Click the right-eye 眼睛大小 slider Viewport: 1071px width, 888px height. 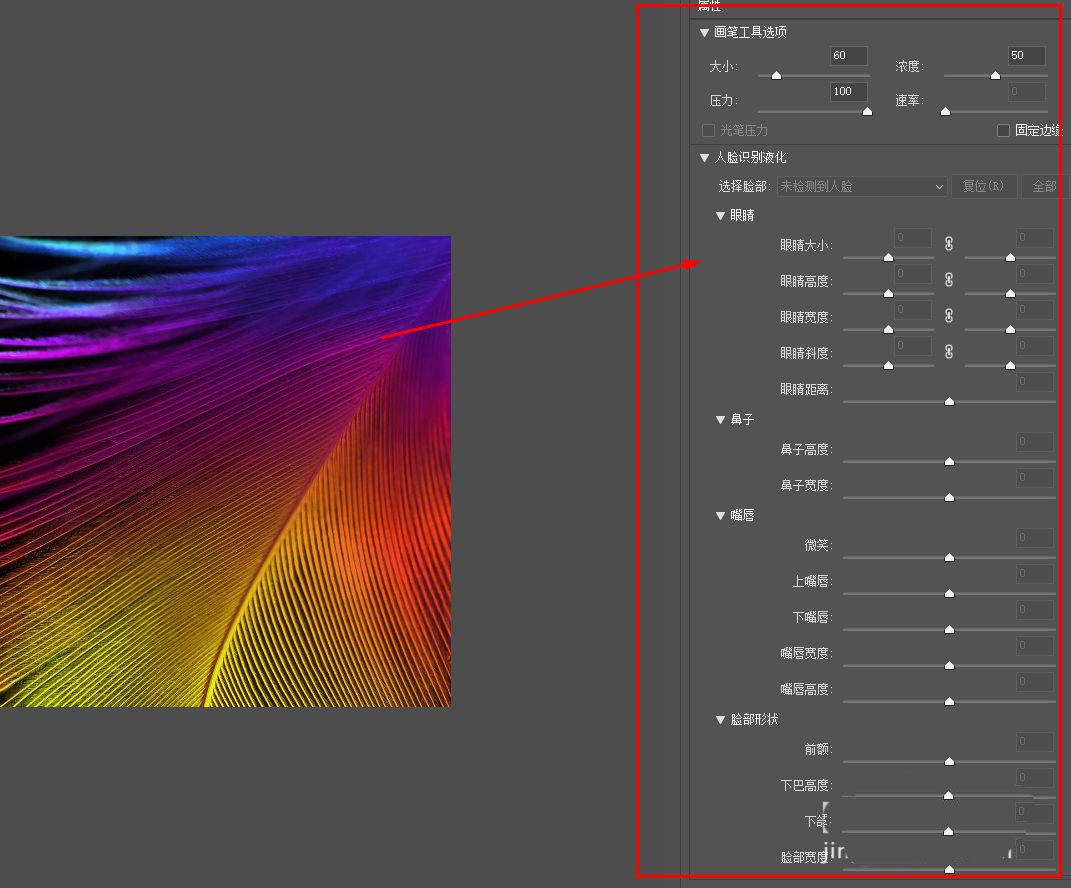coord(1010,258)
